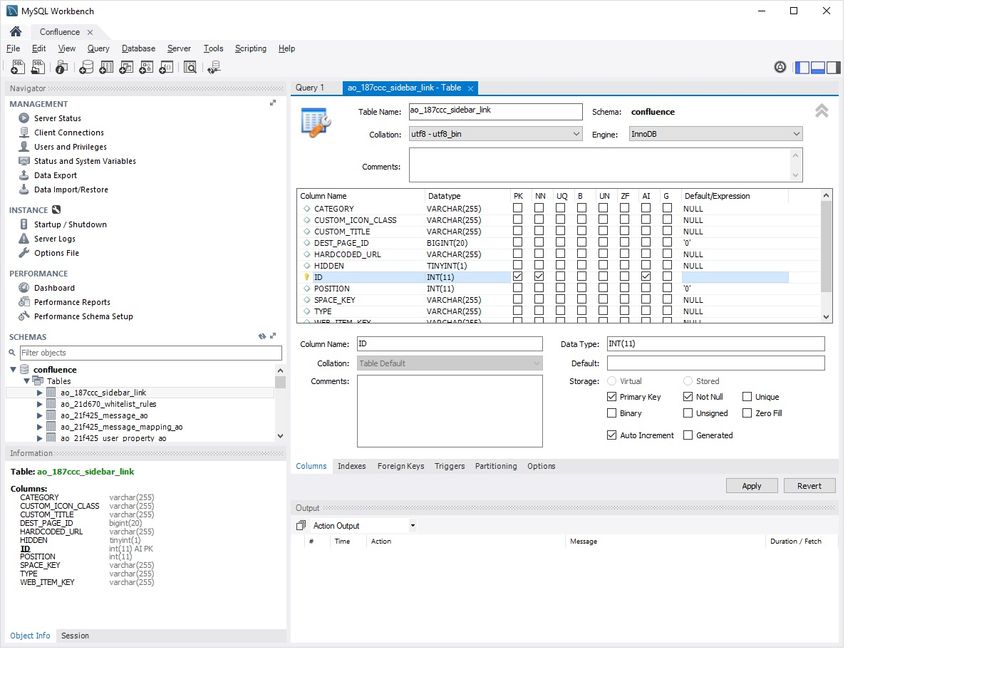
Task: Launch Data Export
Action: point(55,175)
